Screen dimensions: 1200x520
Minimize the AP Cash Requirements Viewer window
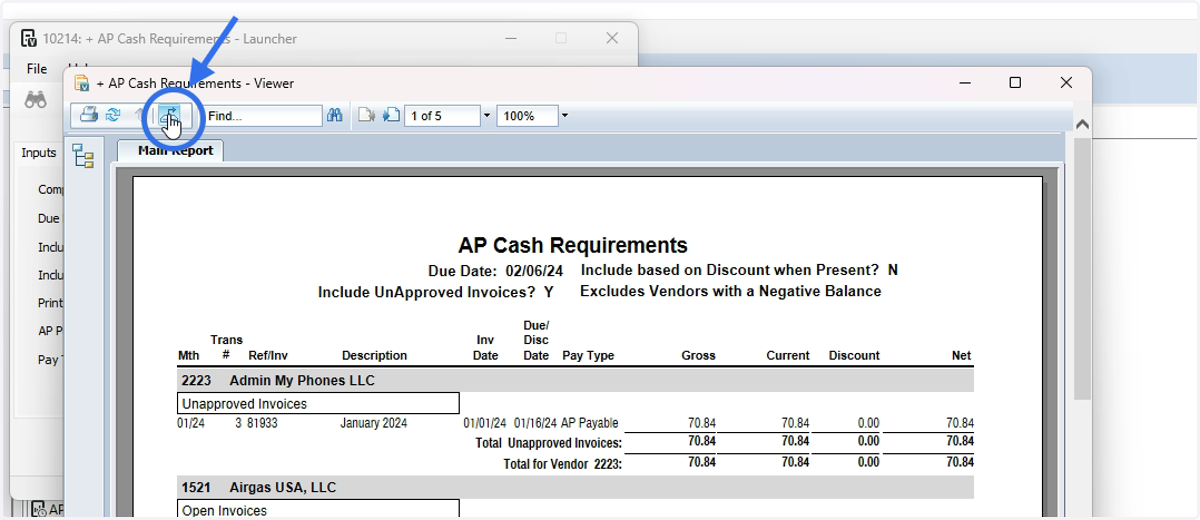tap(963, 83)
